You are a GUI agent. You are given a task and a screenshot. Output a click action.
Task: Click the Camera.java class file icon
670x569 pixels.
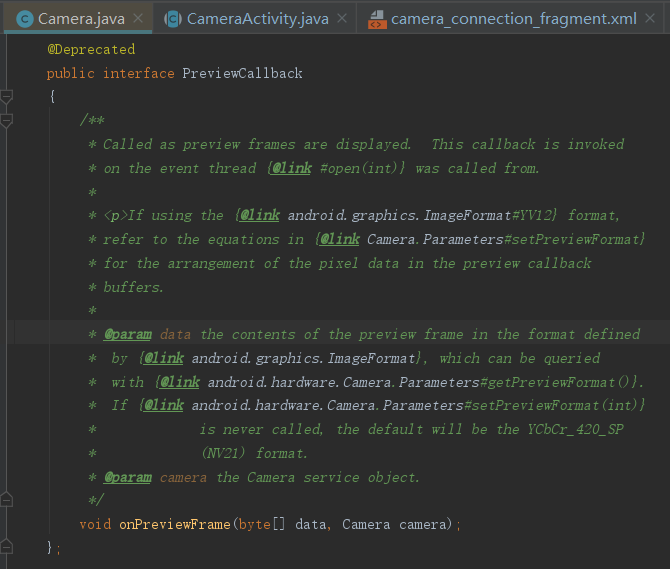tap(25, 19)
